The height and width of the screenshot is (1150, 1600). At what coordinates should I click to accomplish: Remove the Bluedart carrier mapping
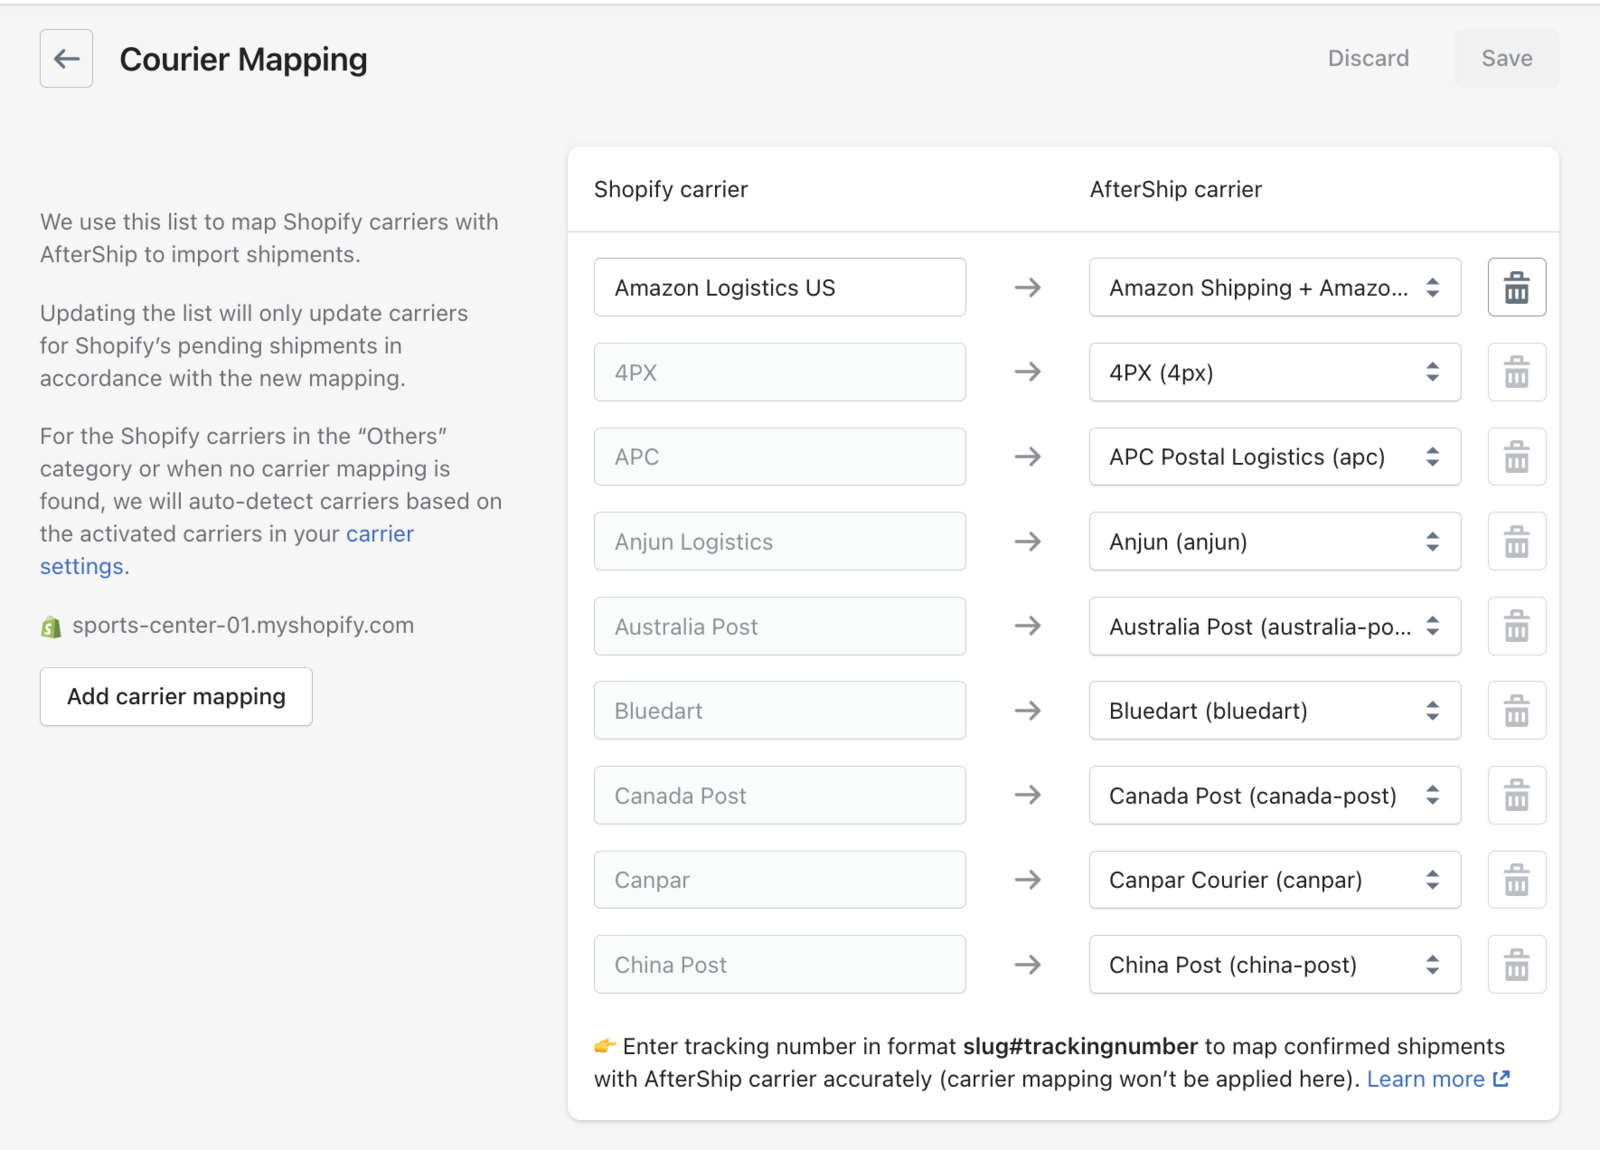[x=1516, y=711]
